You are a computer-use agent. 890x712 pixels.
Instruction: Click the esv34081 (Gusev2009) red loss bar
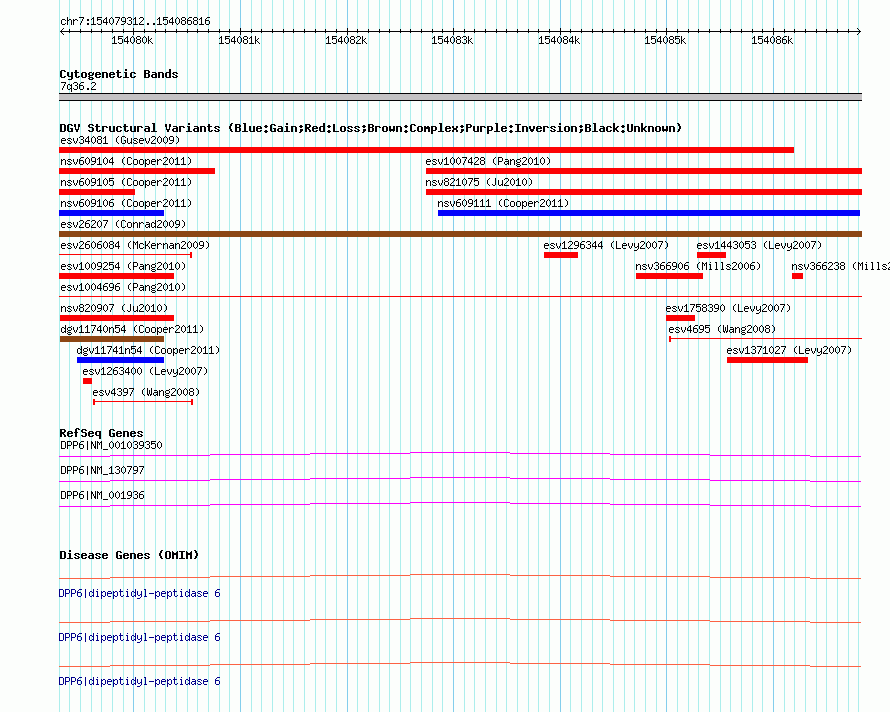(426, 150)
